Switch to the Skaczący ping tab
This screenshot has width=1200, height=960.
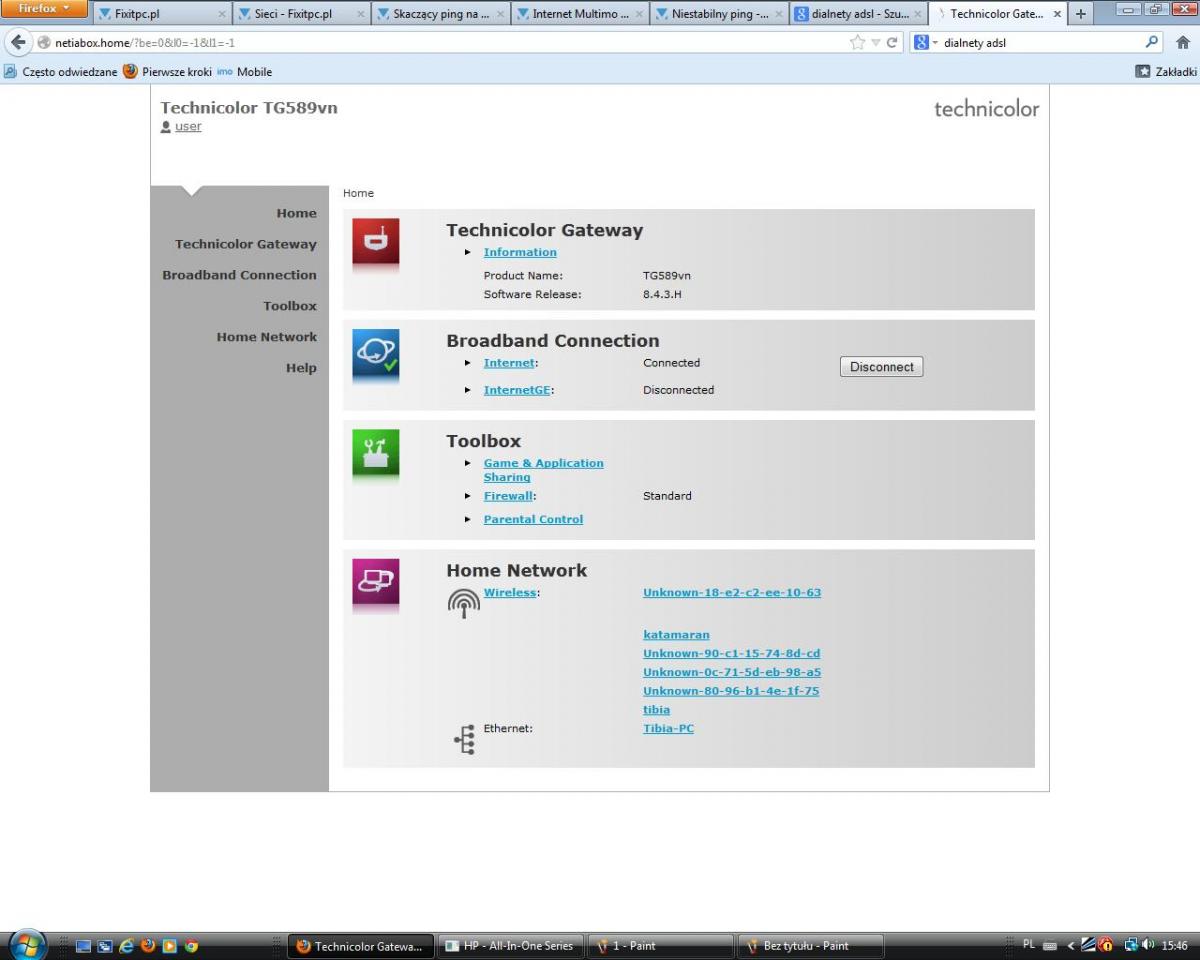(x=440, y=14)
